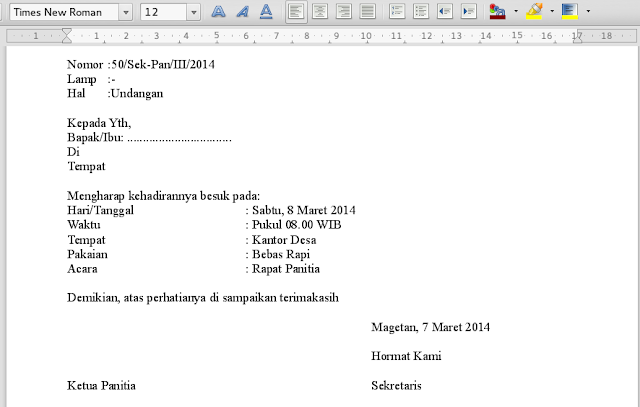Image resolution: width=640 pixels, height=407 pixels.
Task: Click the label "Hari/Tanggal"
Action: pyautogui.click(x=100, y=210)
